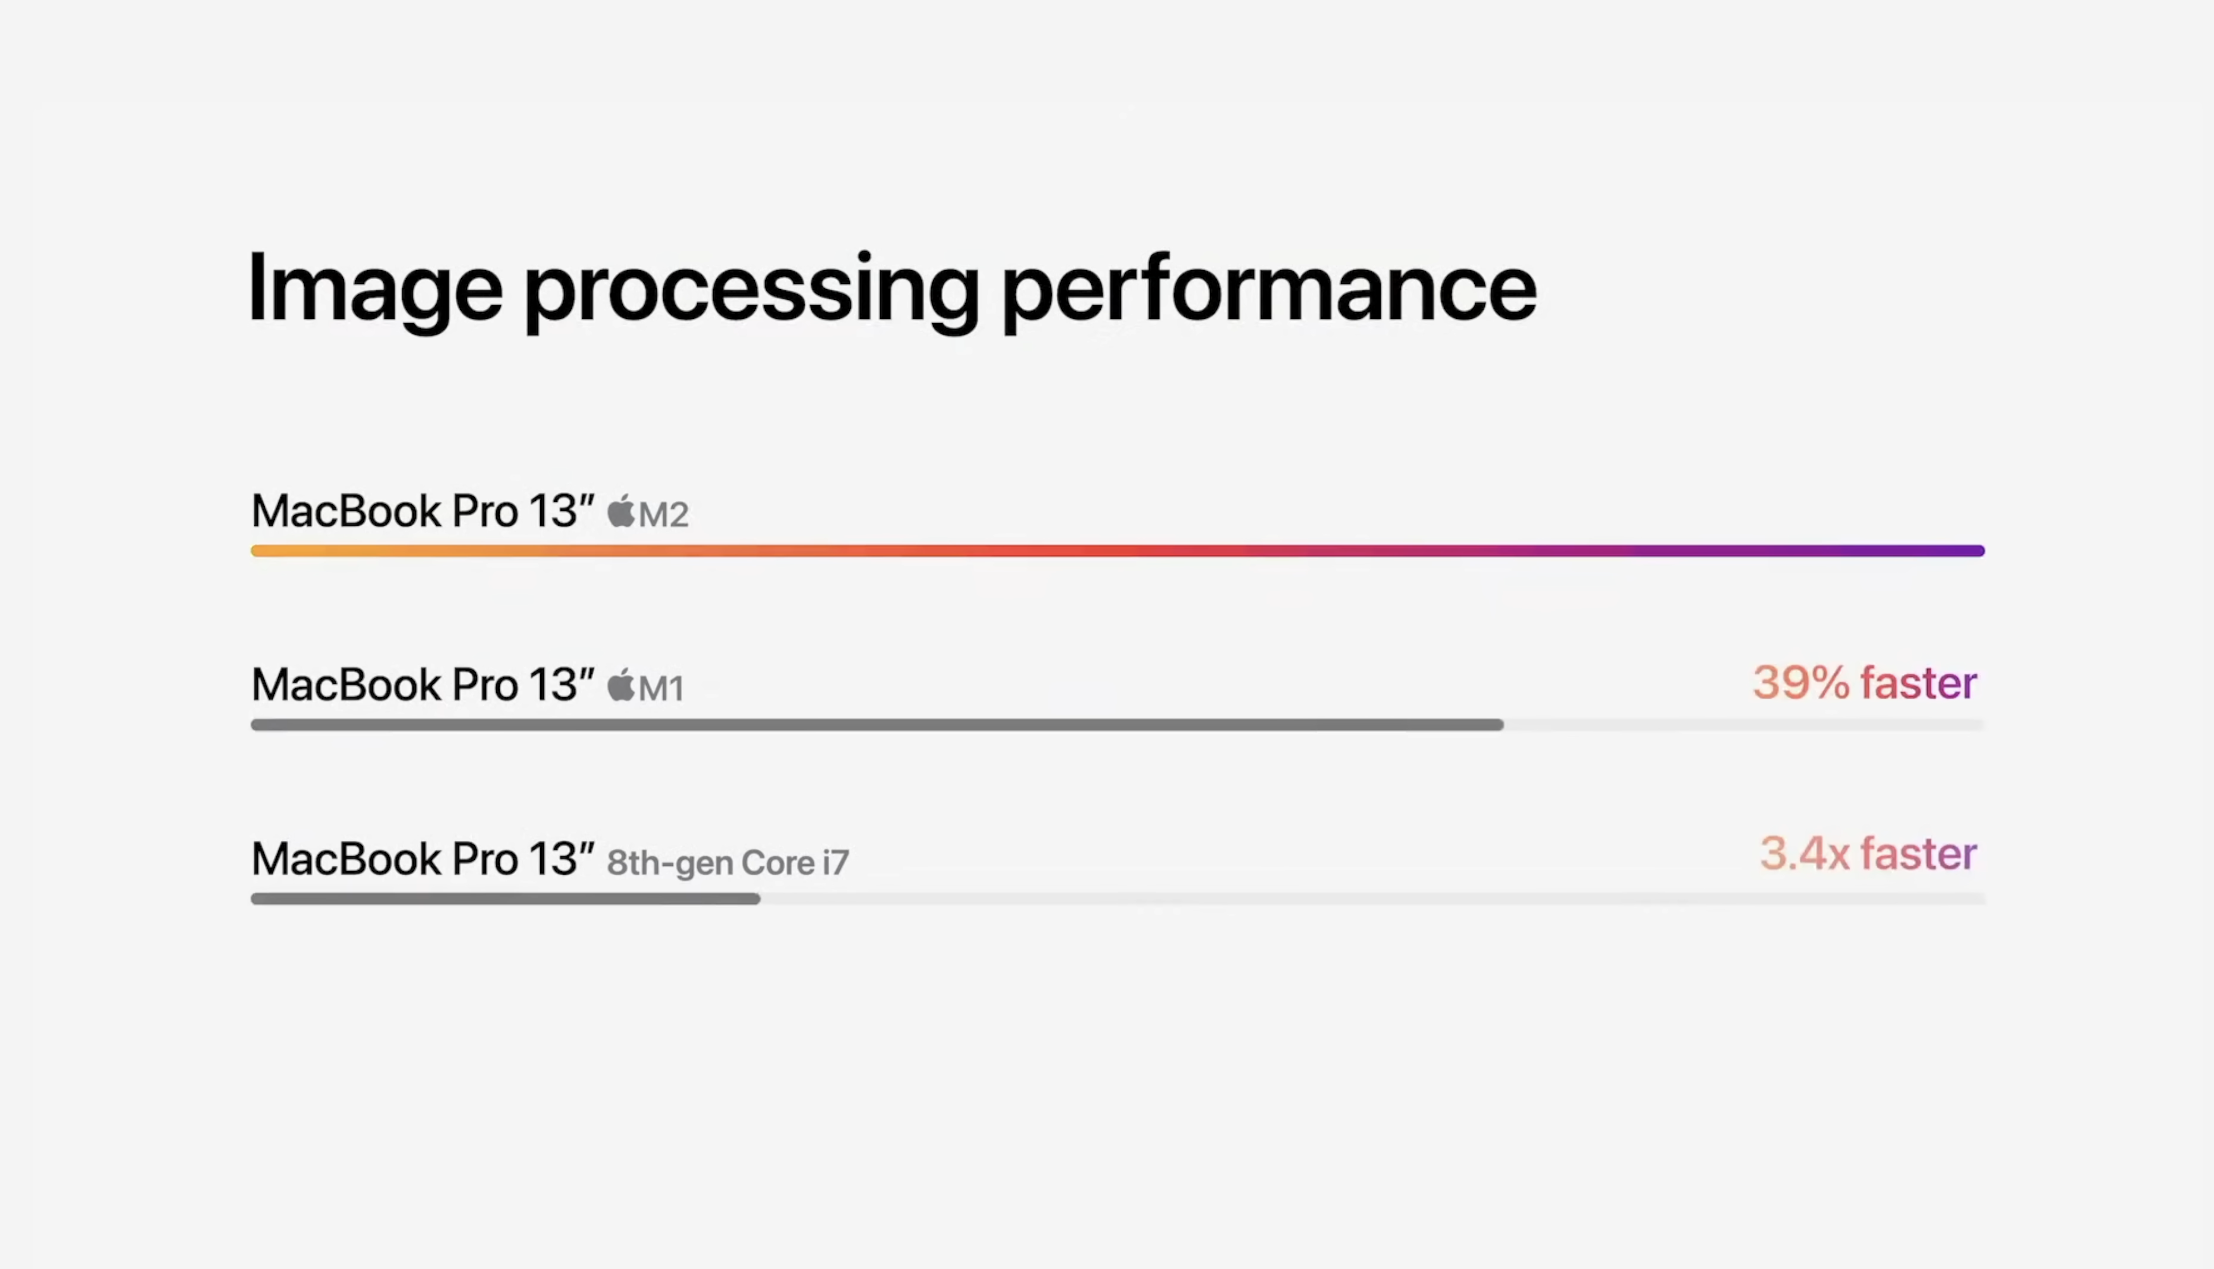Click the unfilled light track of M1 bar

click(1744, 725)
